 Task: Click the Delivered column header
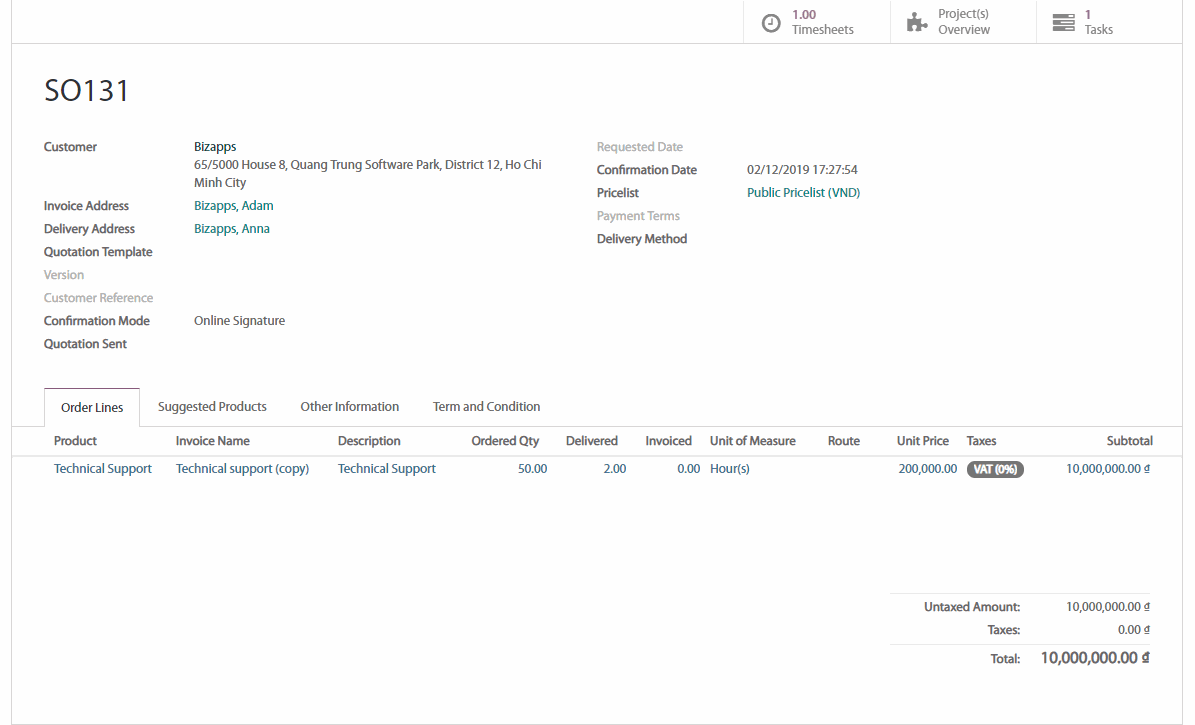coord(591,441)
